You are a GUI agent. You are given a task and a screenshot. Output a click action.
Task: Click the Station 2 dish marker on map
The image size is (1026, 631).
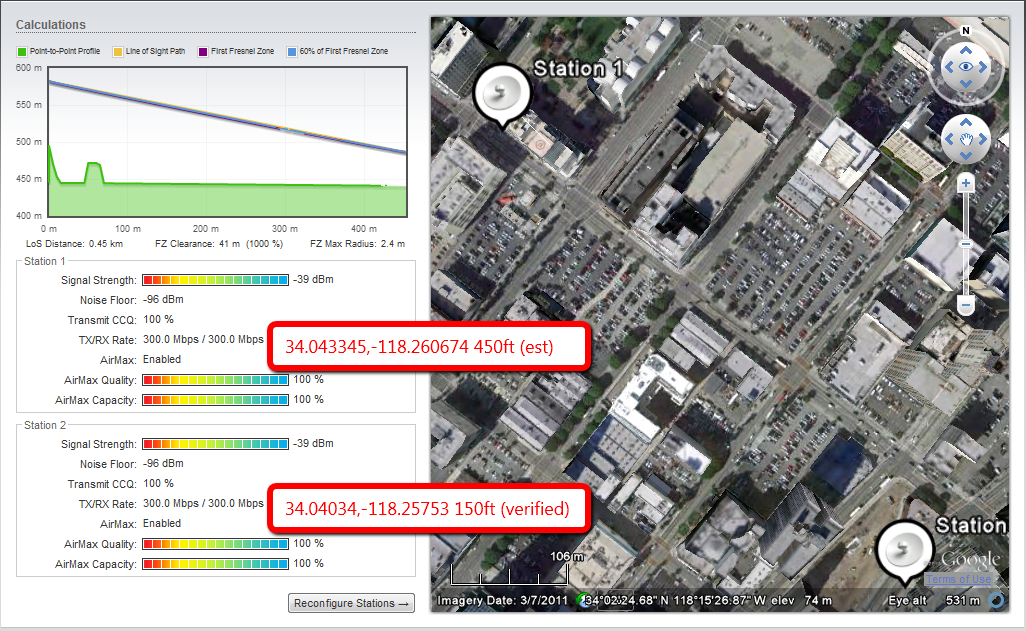(906, 552)
